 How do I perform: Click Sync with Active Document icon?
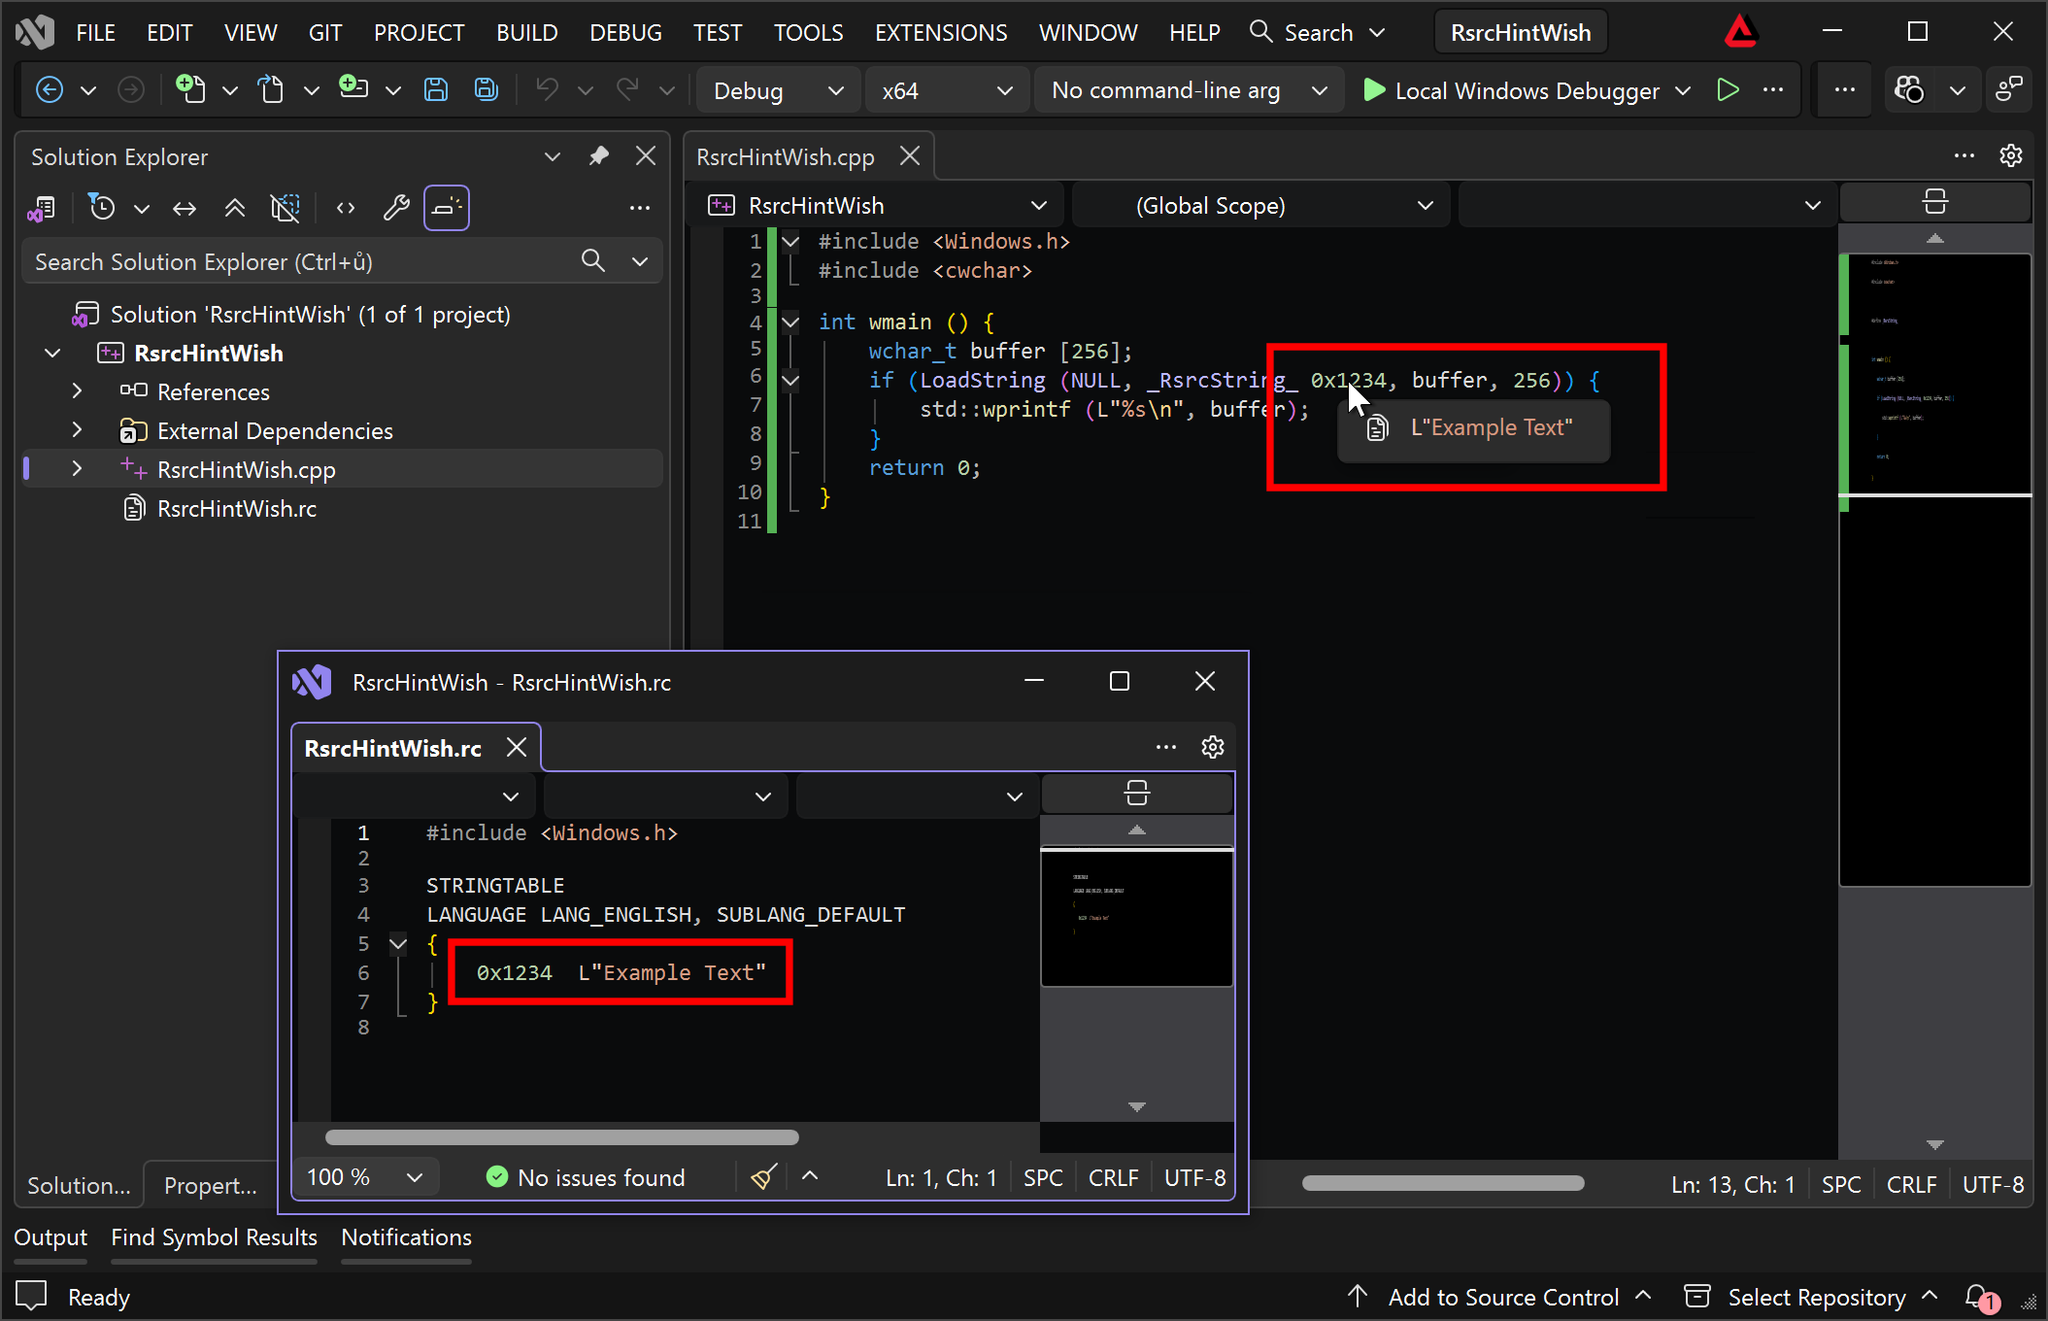184,208
